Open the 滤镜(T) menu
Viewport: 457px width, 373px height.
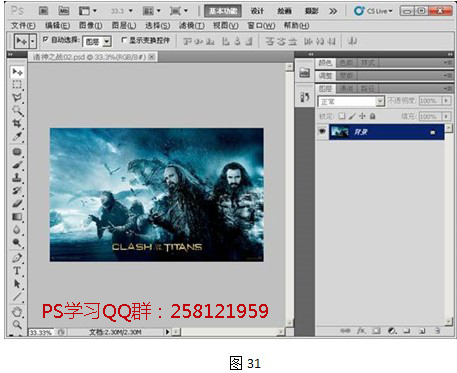tap(191, 25)
